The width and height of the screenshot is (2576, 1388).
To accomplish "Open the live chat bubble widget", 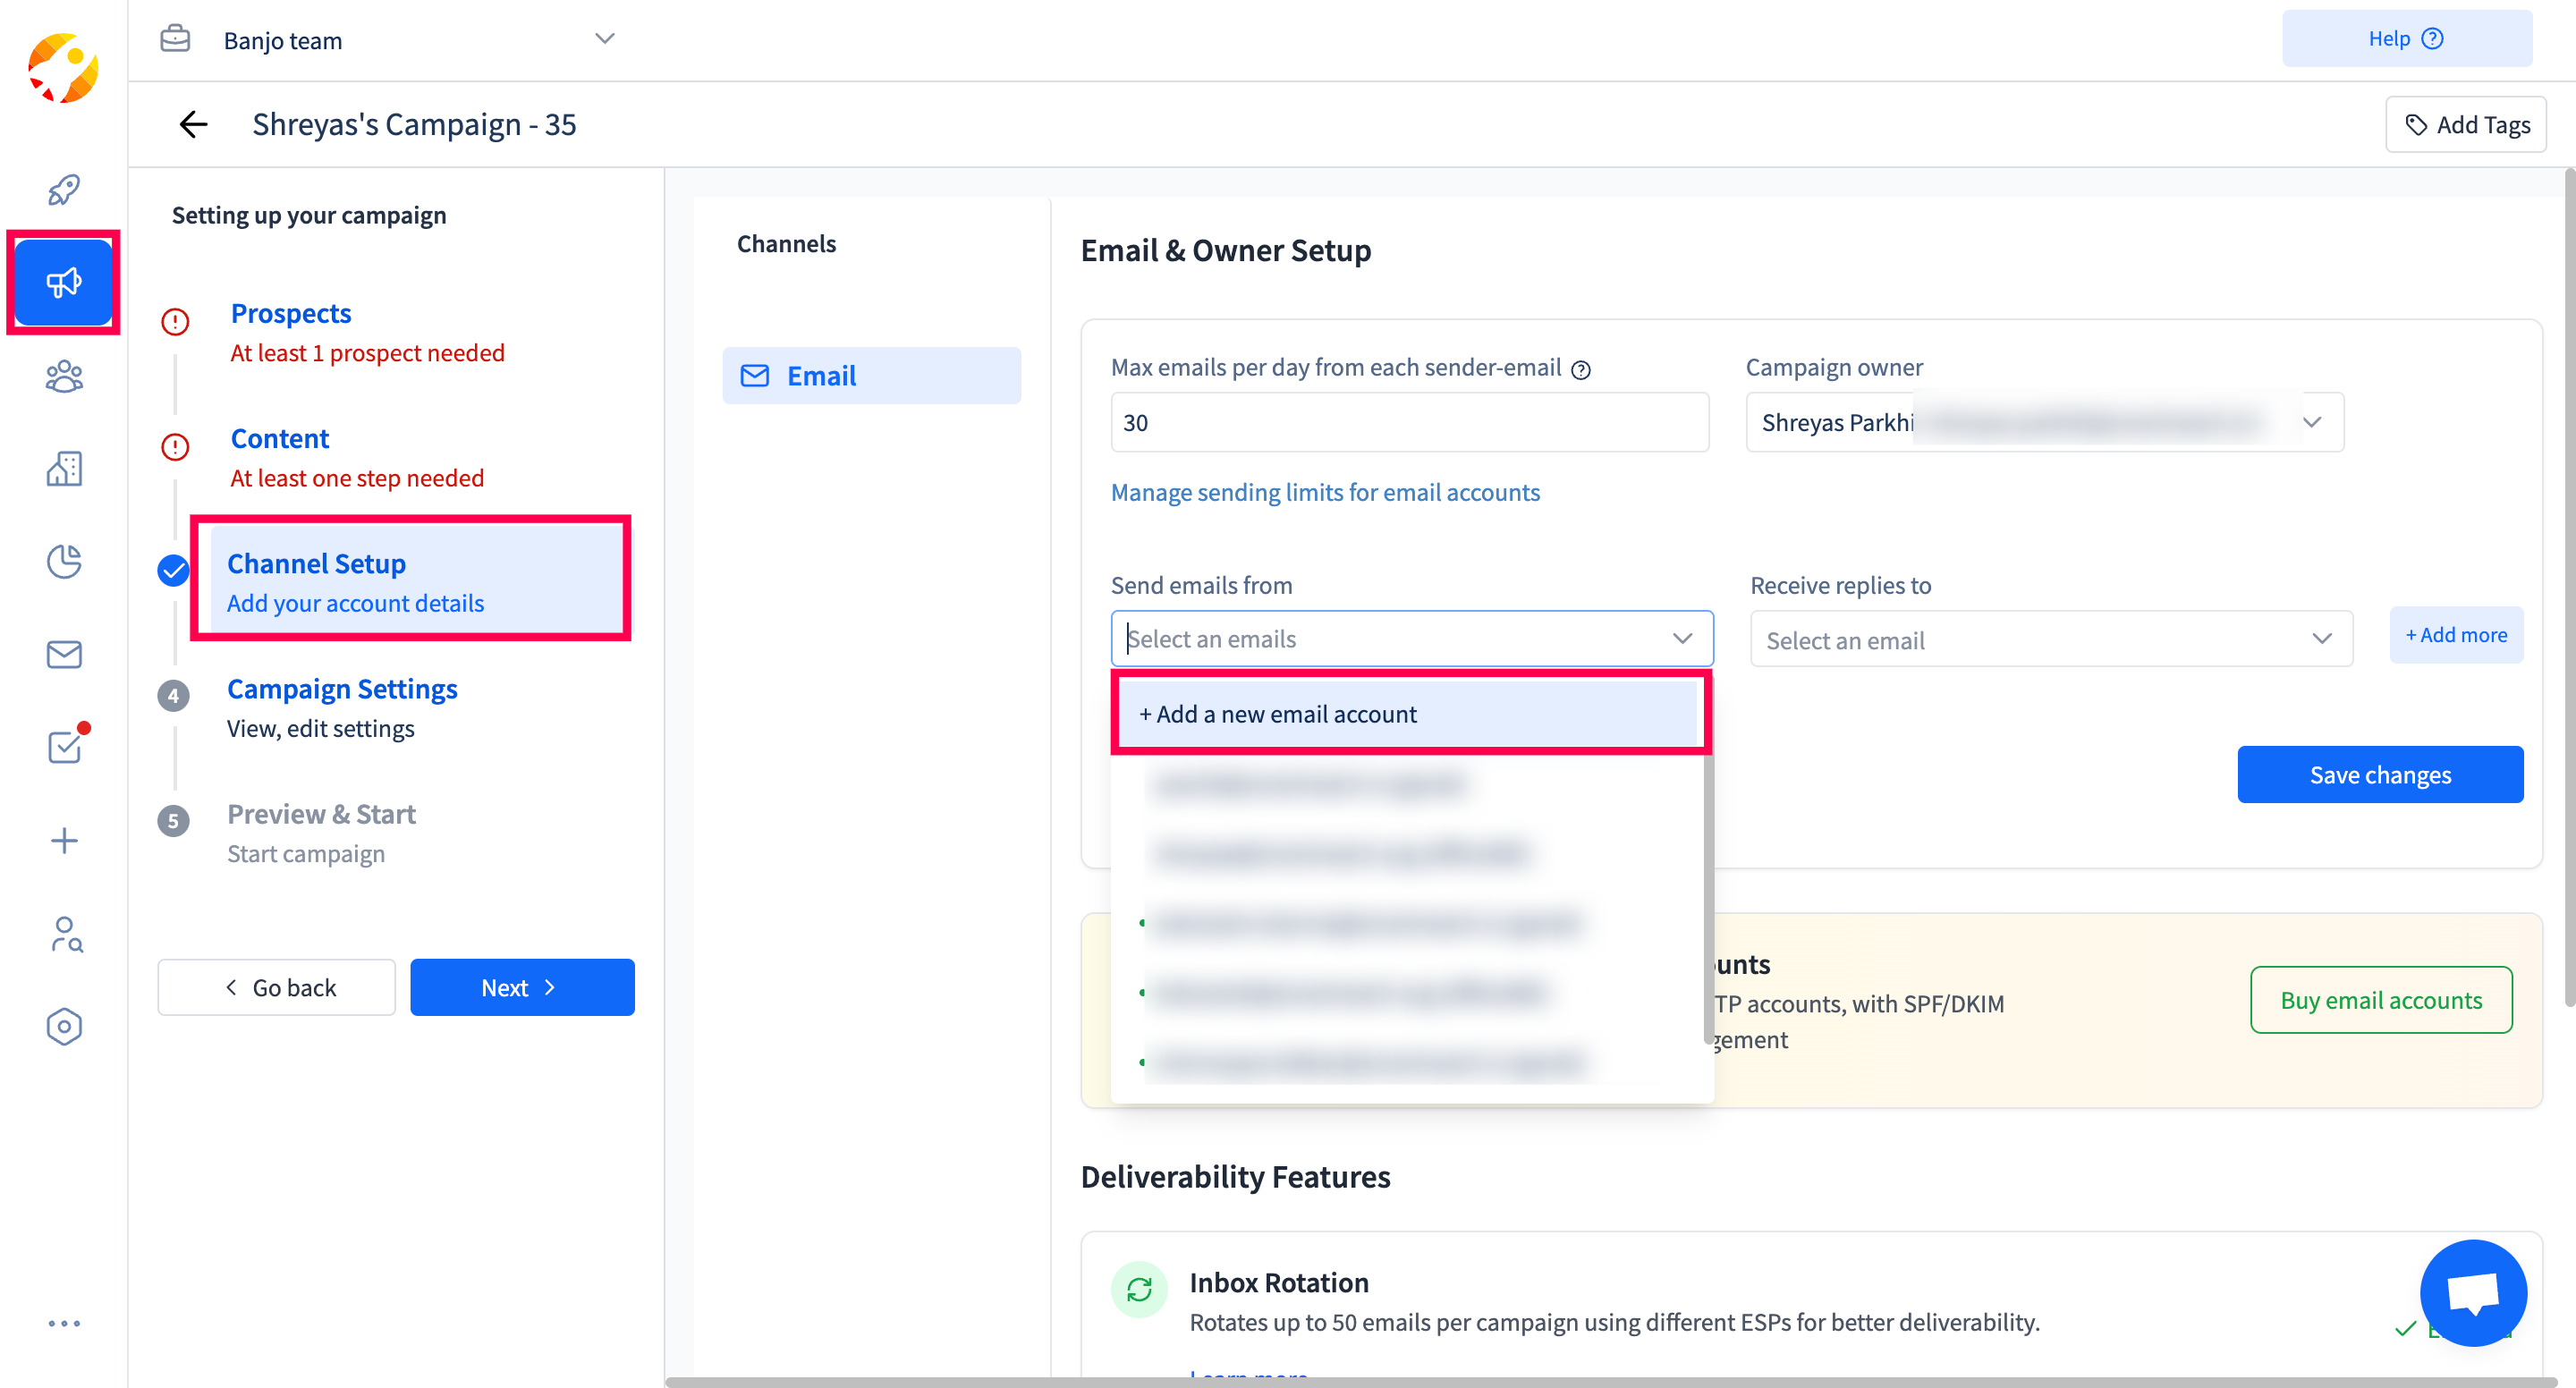I will [x=2472, y=1292].
